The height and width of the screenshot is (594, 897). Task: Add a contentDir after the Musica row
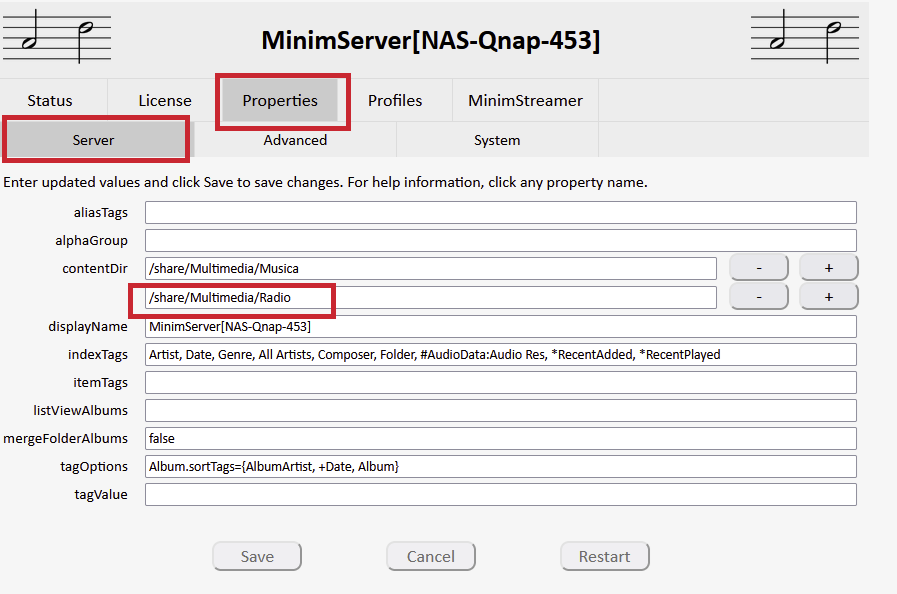(x=828, y=268)
